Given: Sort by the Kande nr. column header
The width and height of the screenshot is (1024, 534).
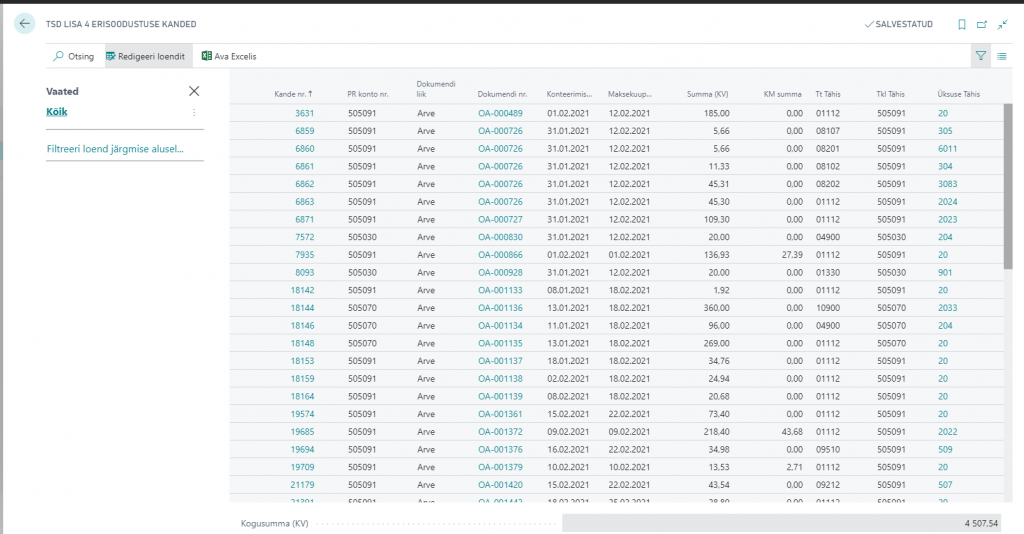Looking at the screenshot, I should (x=293, y=94).
